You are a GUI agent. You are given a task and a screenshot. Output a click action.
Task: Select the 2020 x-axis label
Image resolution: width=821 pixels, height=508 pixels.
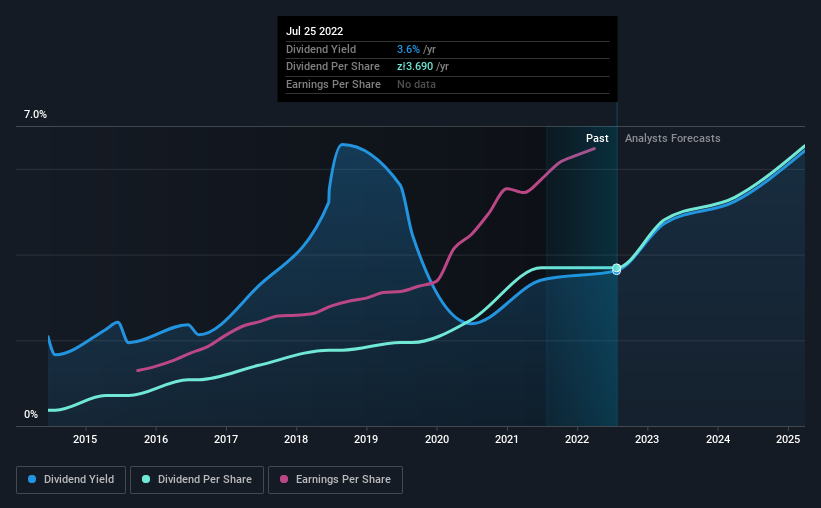click(437, 439)
